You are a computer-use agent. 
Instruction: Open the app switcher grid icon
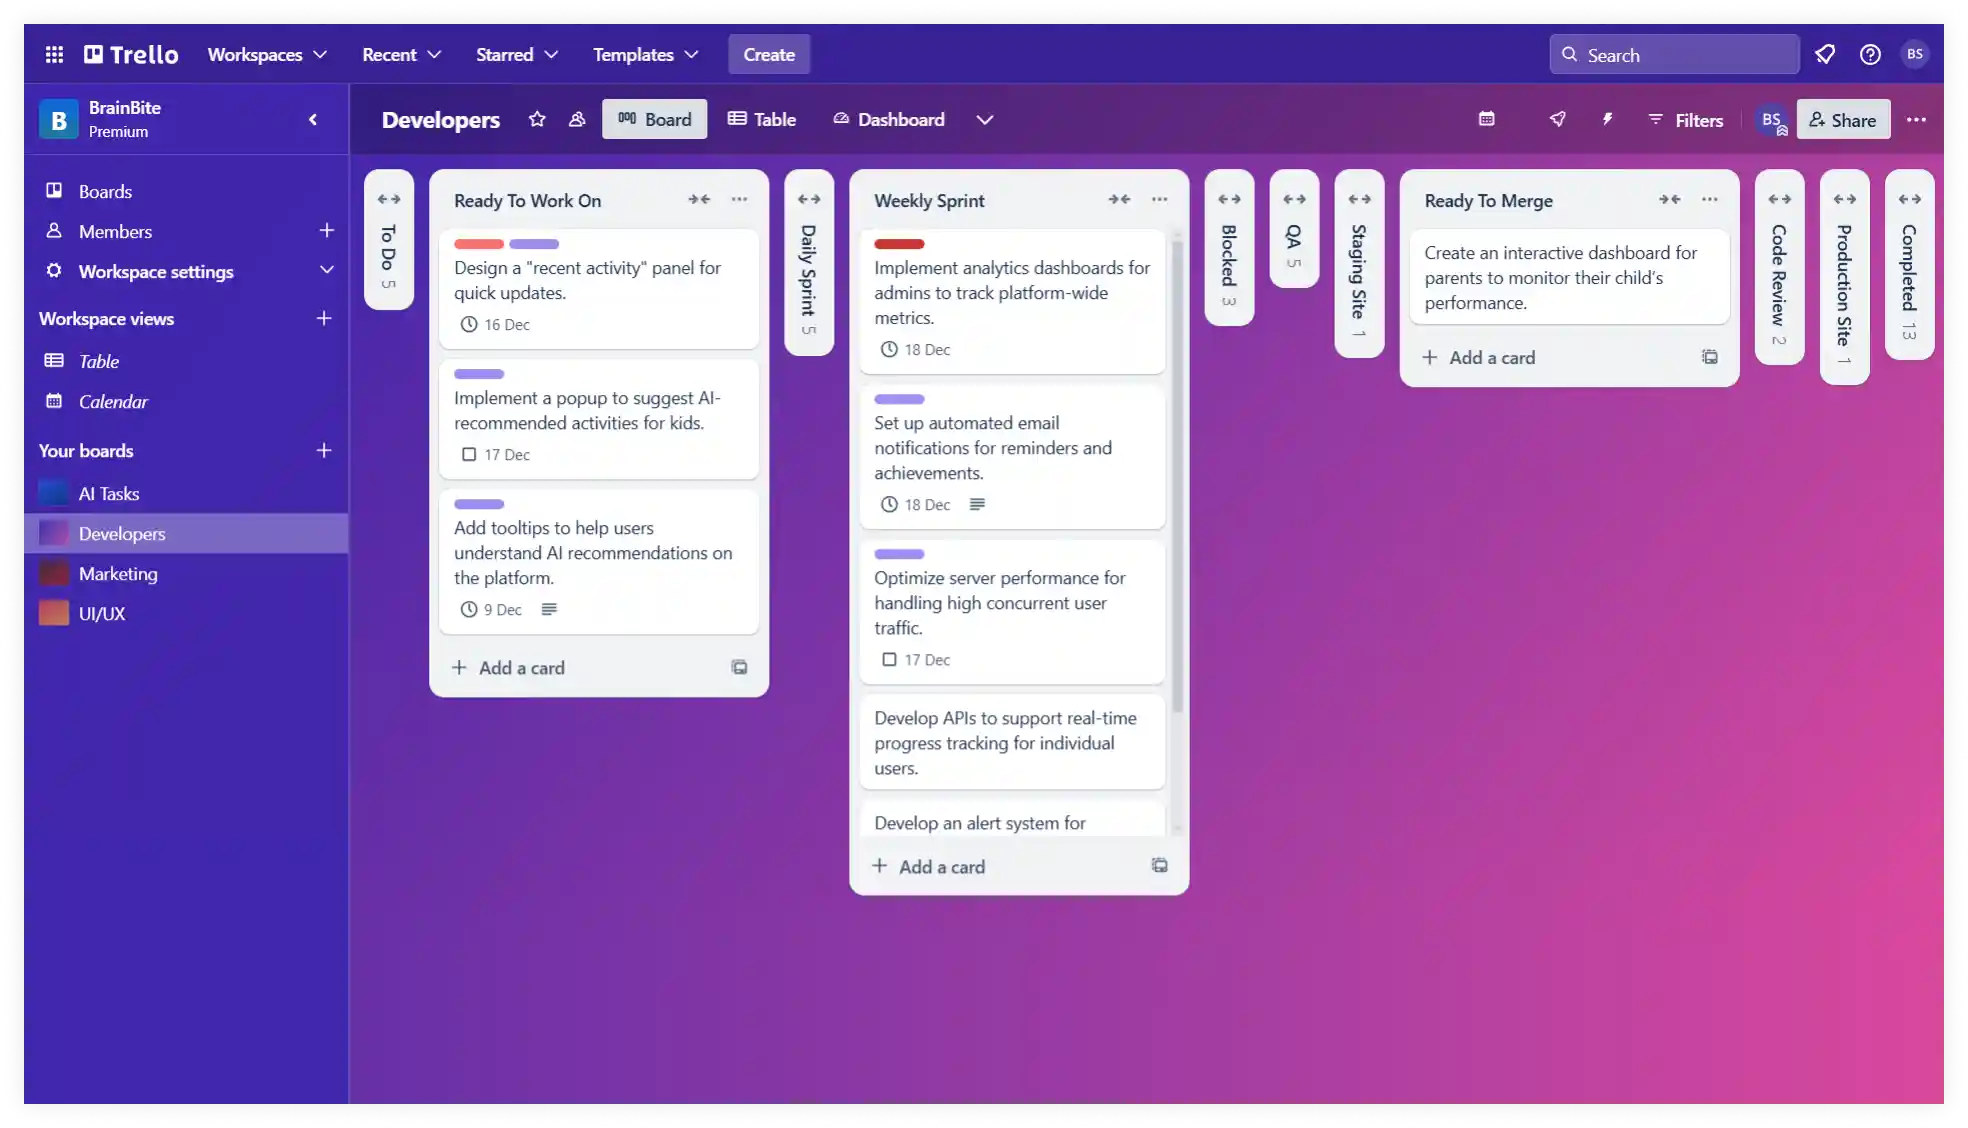click(54, 54)
